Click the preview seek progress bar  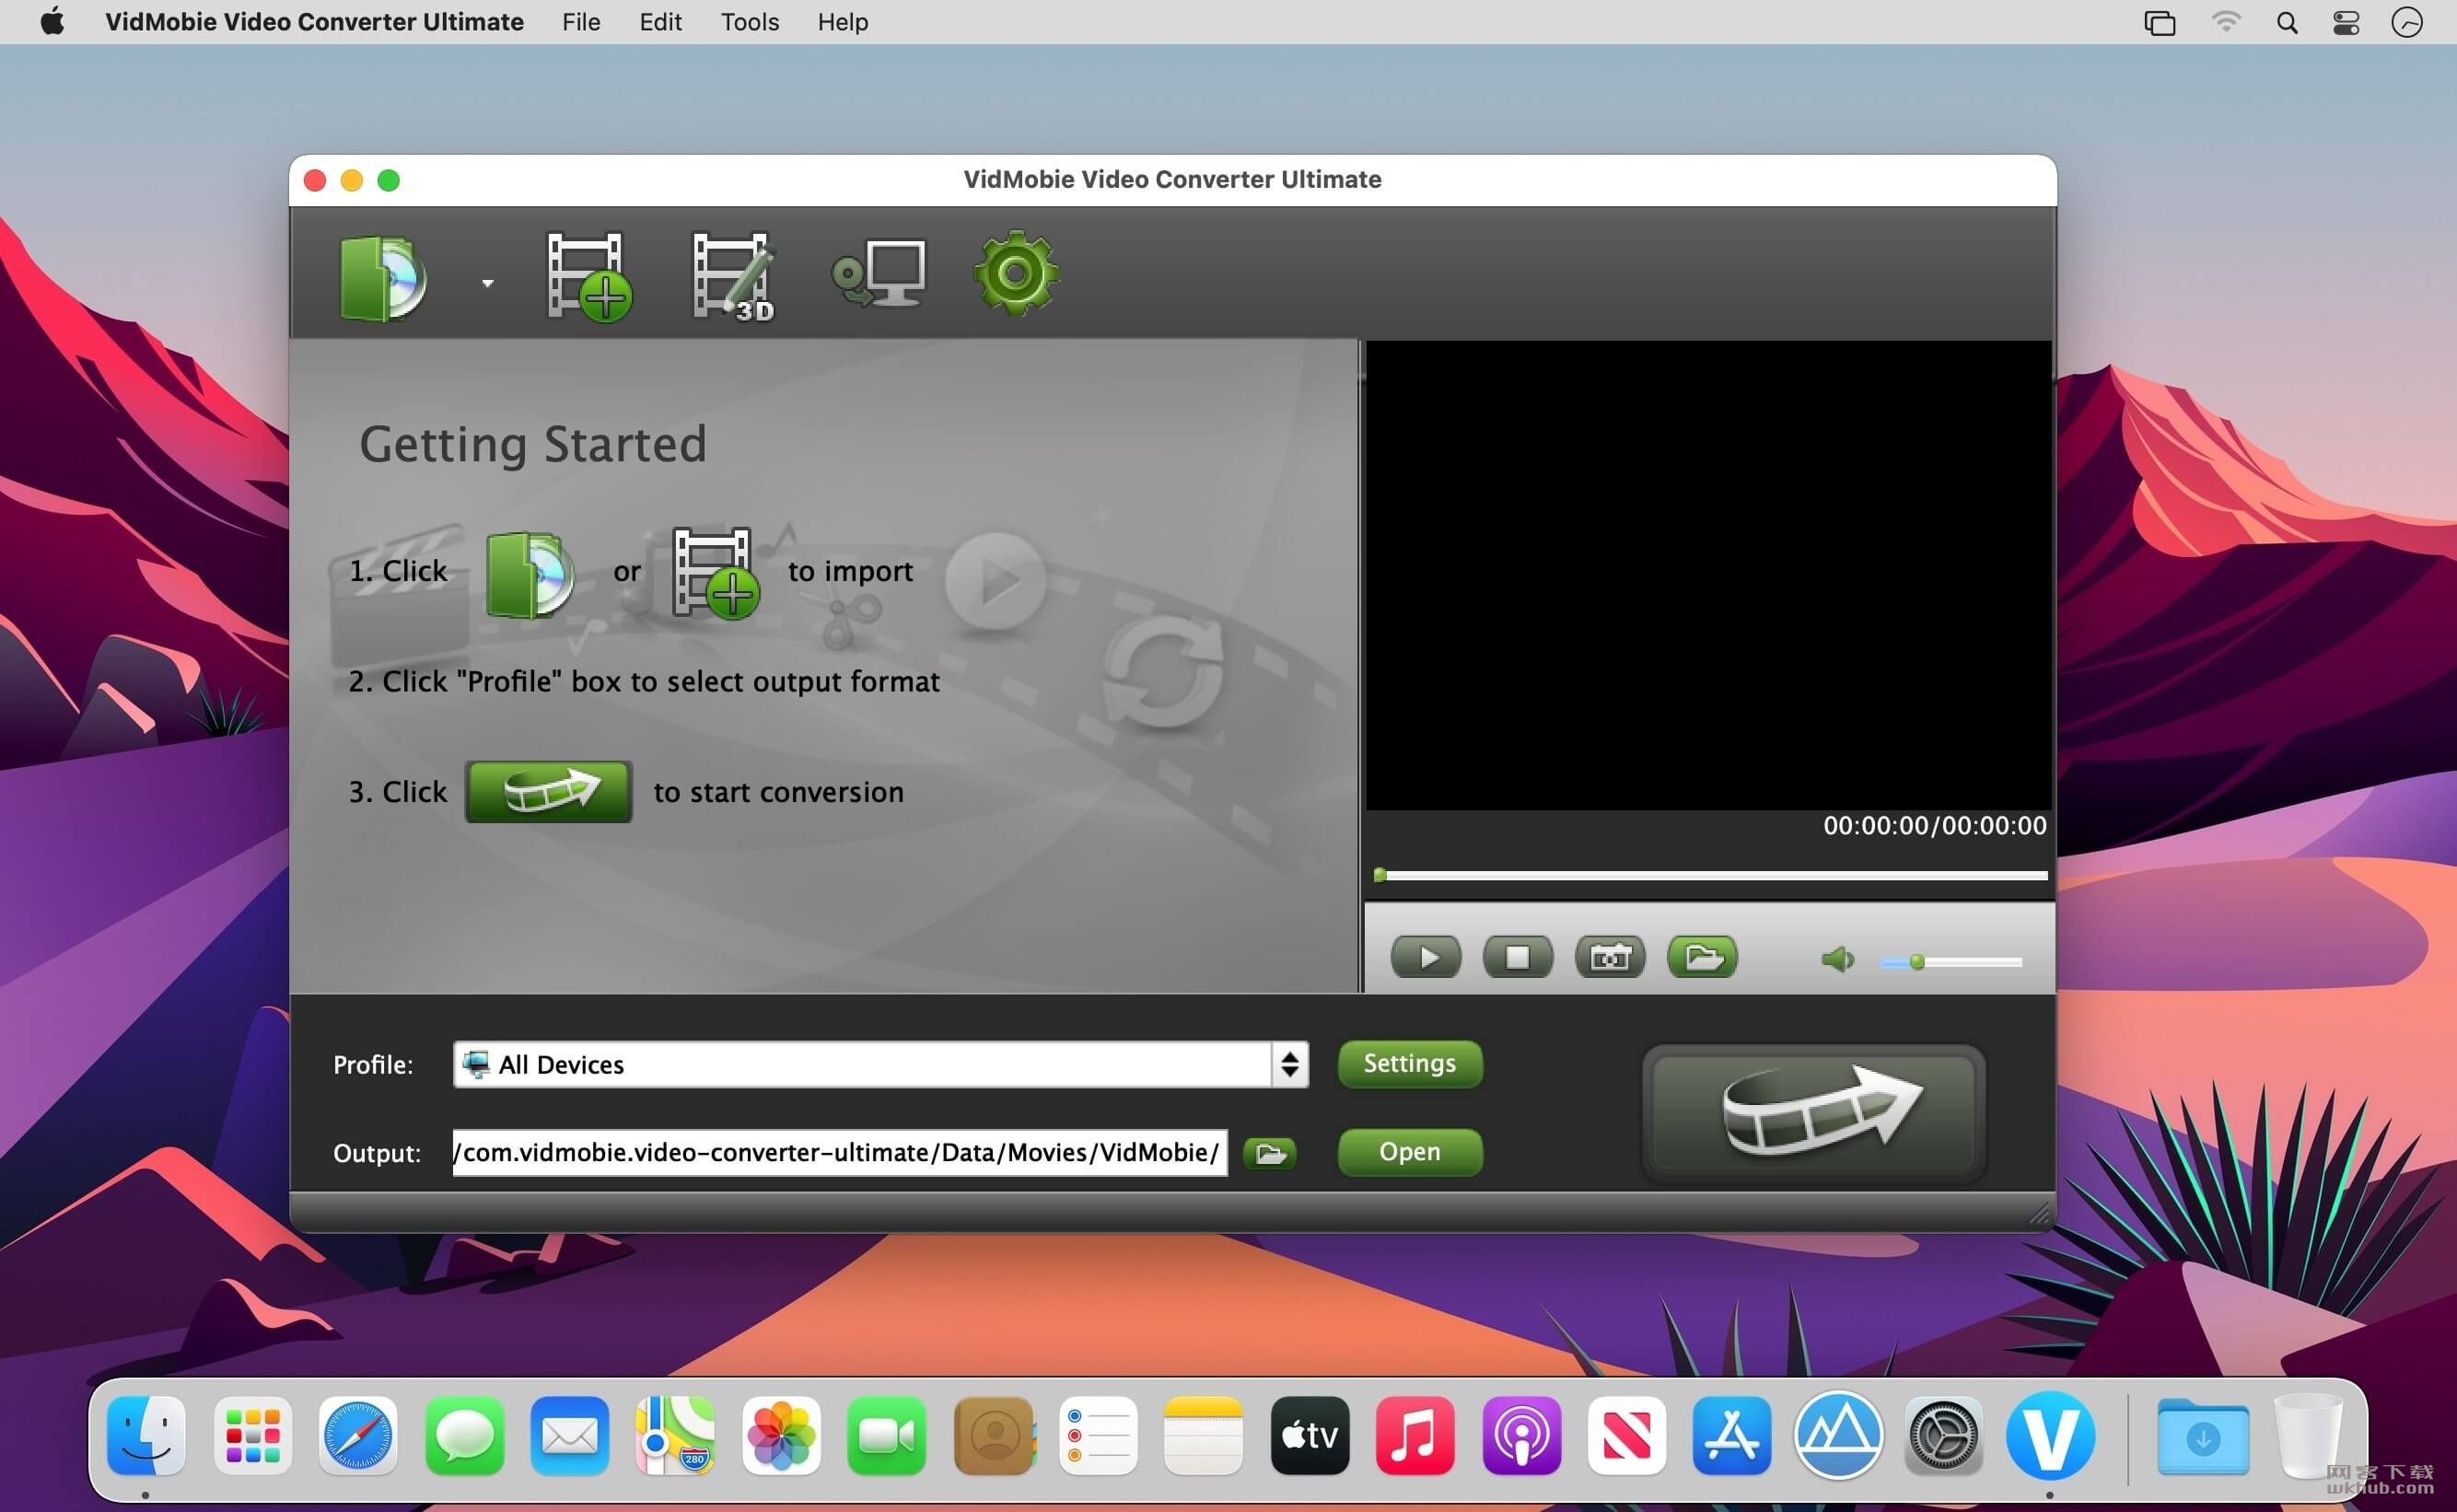pyautogui.click(x=1710, y=875)
